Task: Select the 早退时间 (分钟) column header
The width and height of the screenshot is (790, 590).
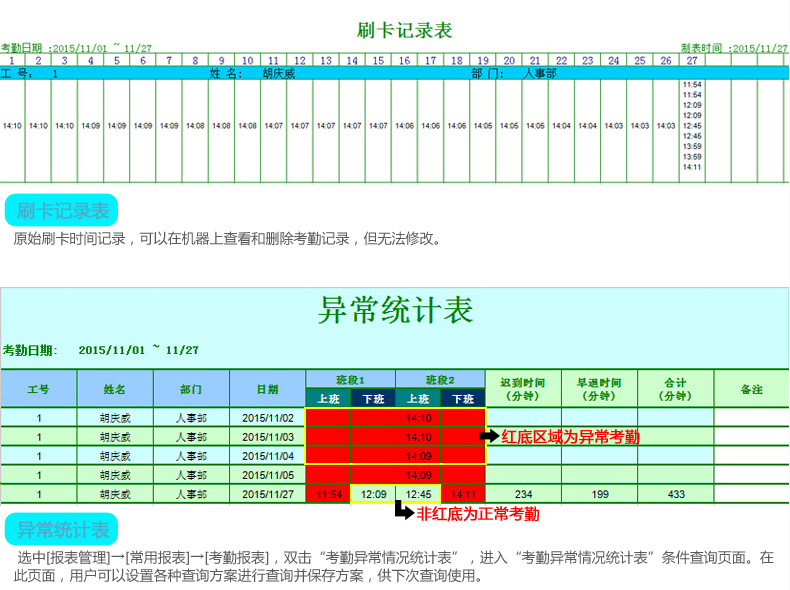Action: [599, 389]
